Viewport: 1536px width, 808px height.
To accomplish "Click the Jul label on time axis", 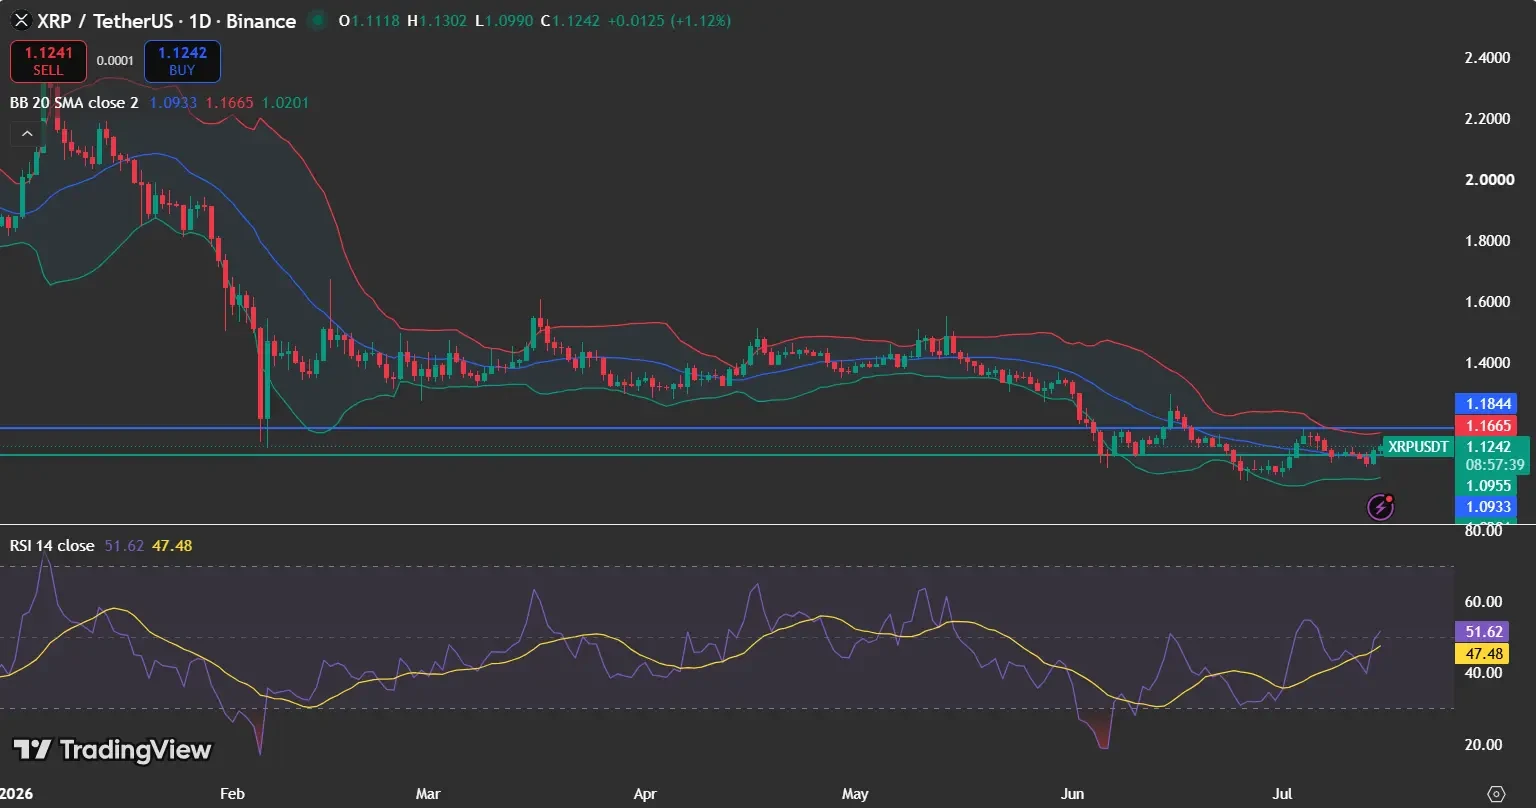I will 1281,794.
